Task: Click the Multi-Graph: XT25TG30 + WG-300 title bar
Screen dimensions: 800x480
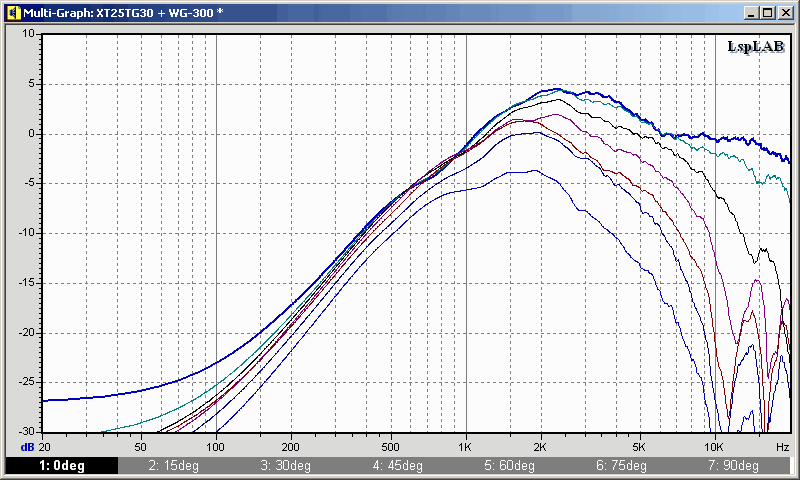Action: [x=399, y=13]
